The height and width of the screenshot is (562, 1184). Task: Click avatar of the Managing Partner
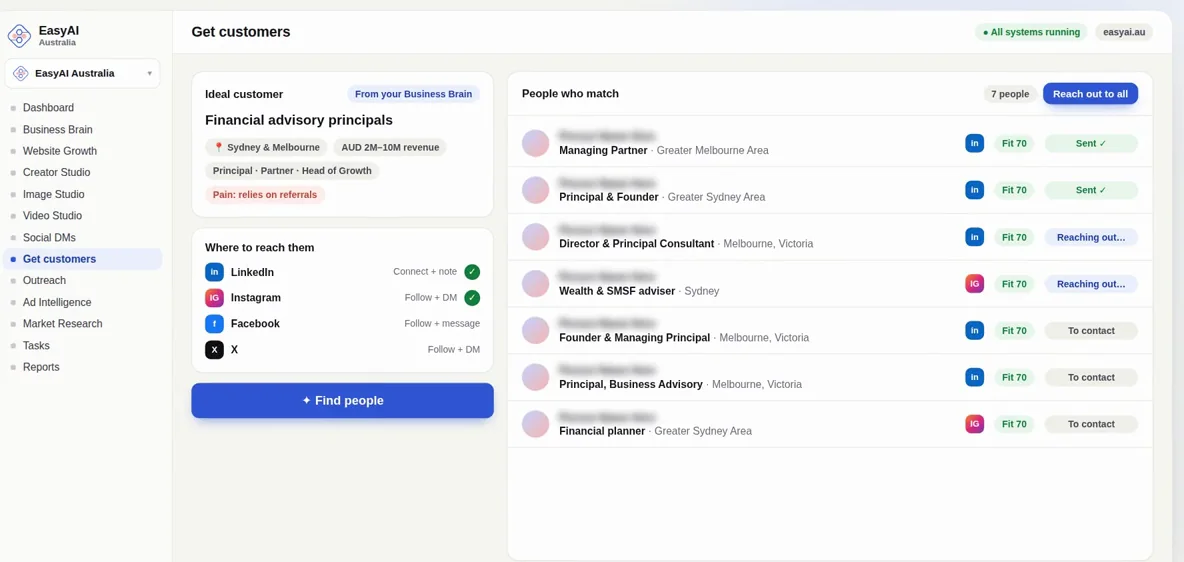click(x=535, y=144)
